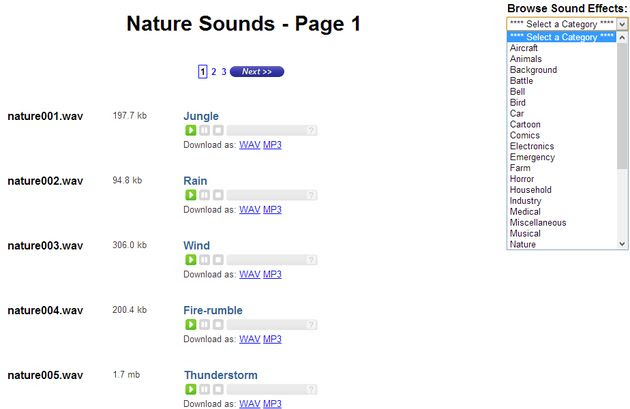This screenshot has height=409, width=630.
Task: Open the Thunderstorm sound title link
Action: tap(221, 375)
